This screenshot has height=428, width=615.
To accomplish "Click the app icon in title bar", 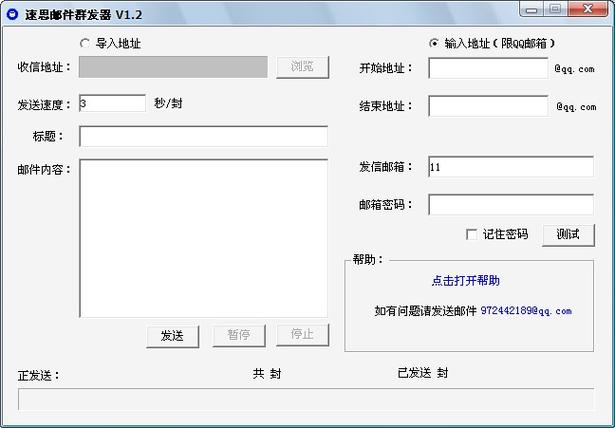I will (x=13, y=15).
